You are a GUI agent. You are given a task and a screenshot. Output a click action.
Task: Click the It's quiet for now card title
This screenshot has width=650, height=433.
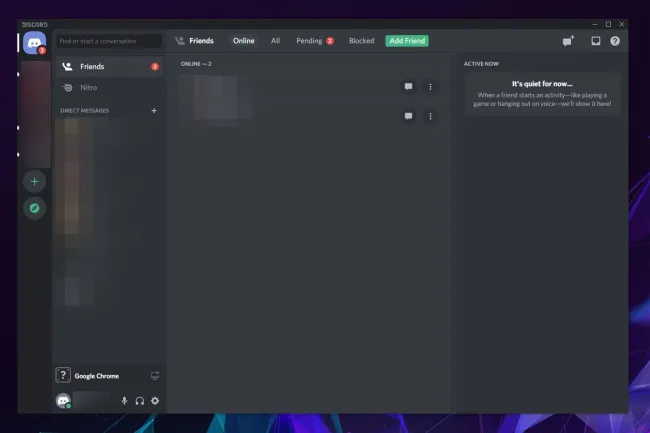point(542,84)
